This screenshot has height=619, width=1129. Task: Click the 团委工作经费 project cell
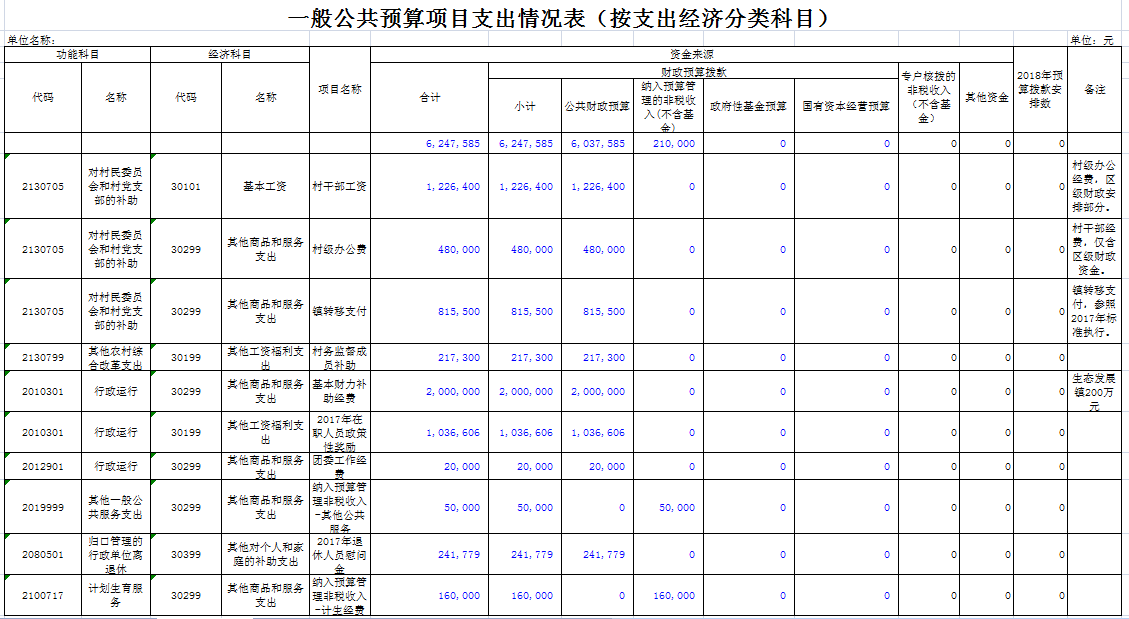pyautogui.click(x=340, y=466)
